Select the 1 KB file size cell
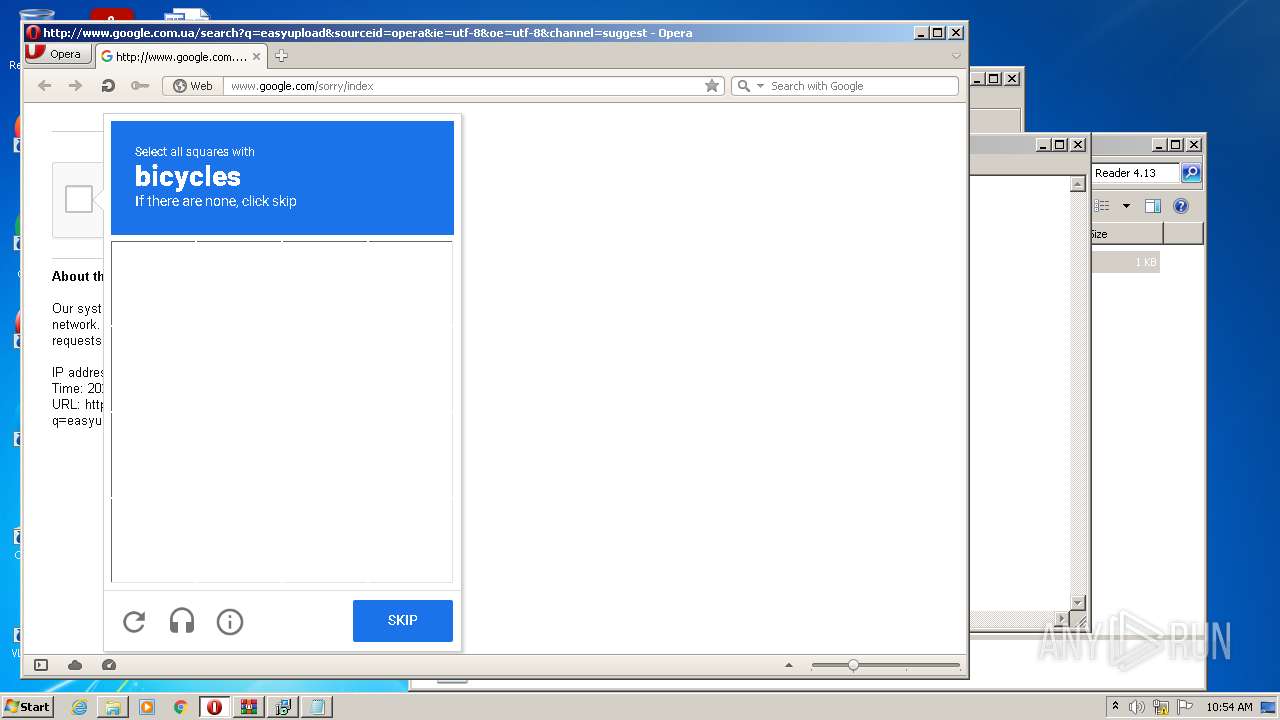1280x720 pixels. point(1126,262)
